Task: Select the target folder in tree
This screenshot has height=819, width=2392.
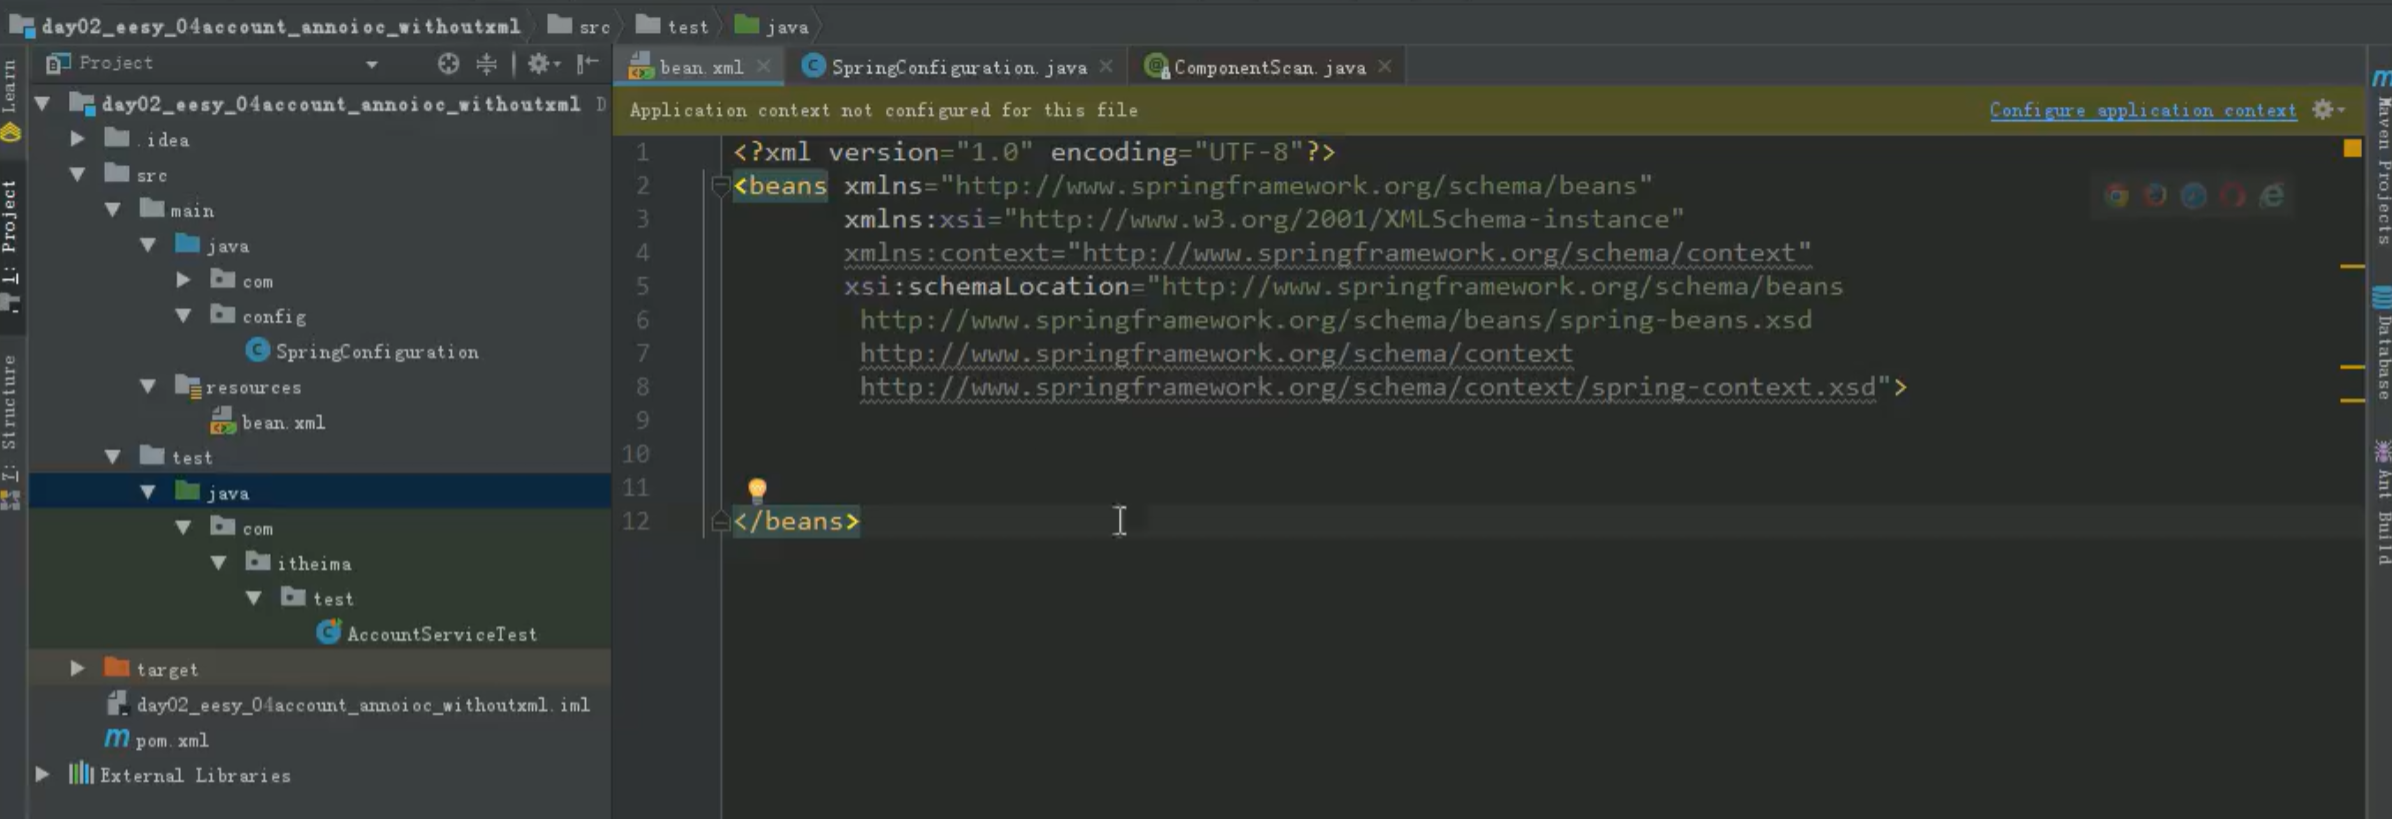Action: tap(152, 669)
